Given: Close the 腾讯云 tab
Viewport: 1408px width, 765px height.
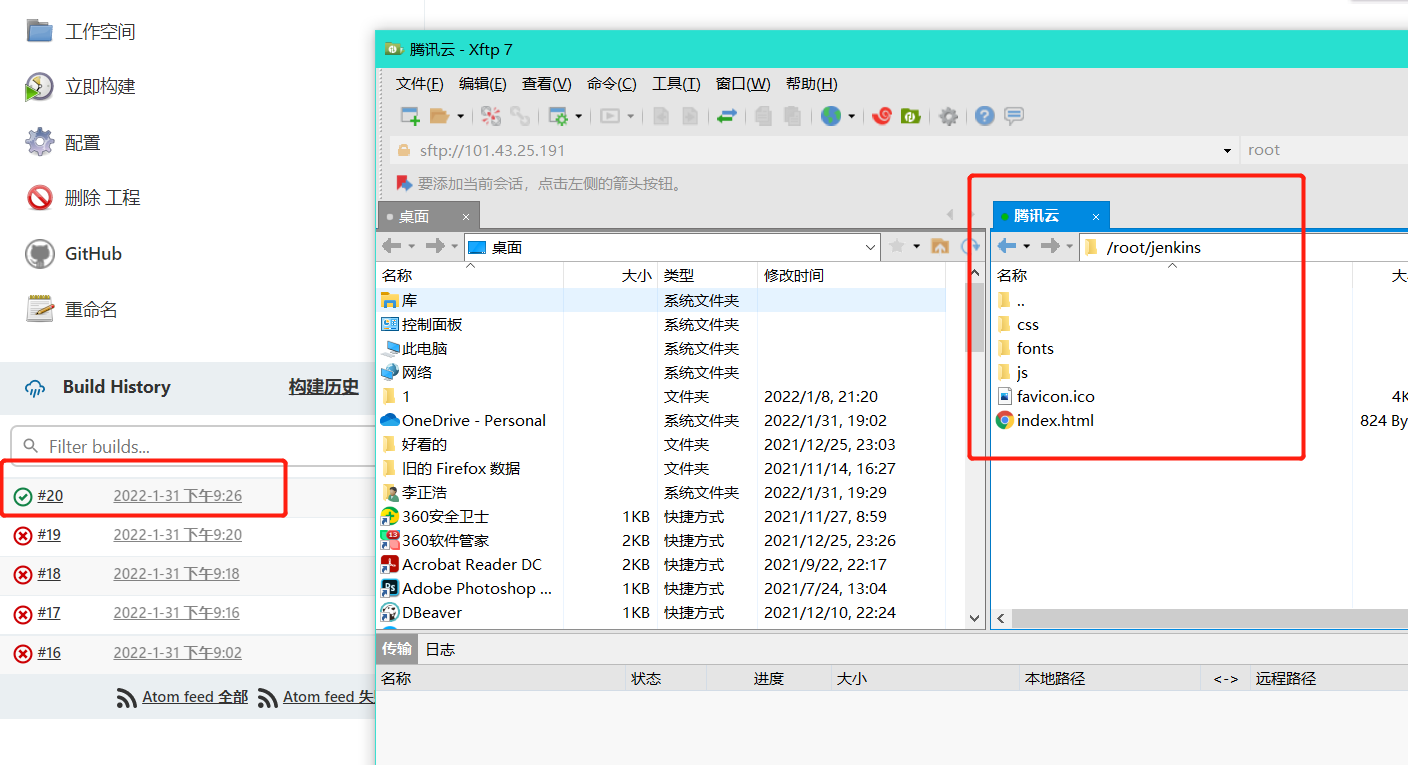Looking at the screenshot, I should click(1096, 216).
